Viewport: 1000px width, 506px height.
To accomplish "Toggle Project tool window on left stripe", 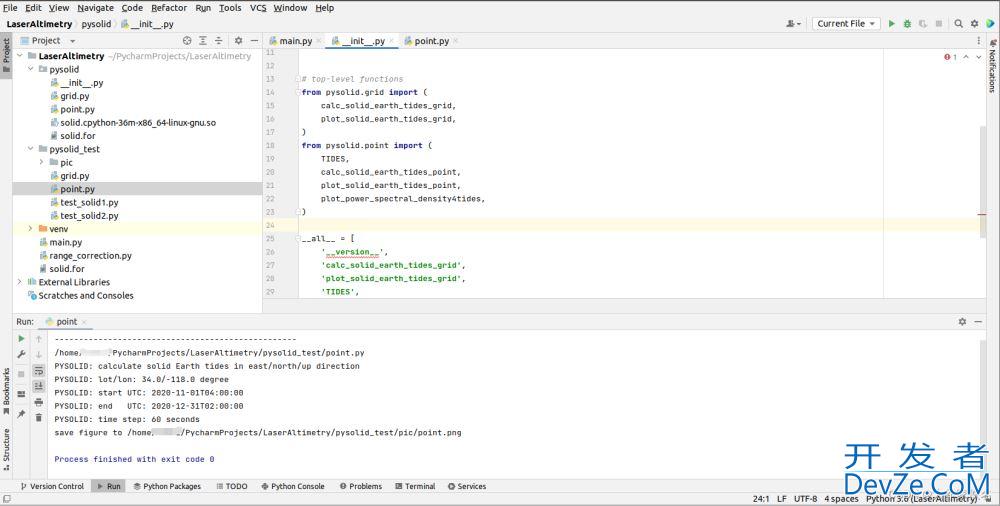I will 6,57.
